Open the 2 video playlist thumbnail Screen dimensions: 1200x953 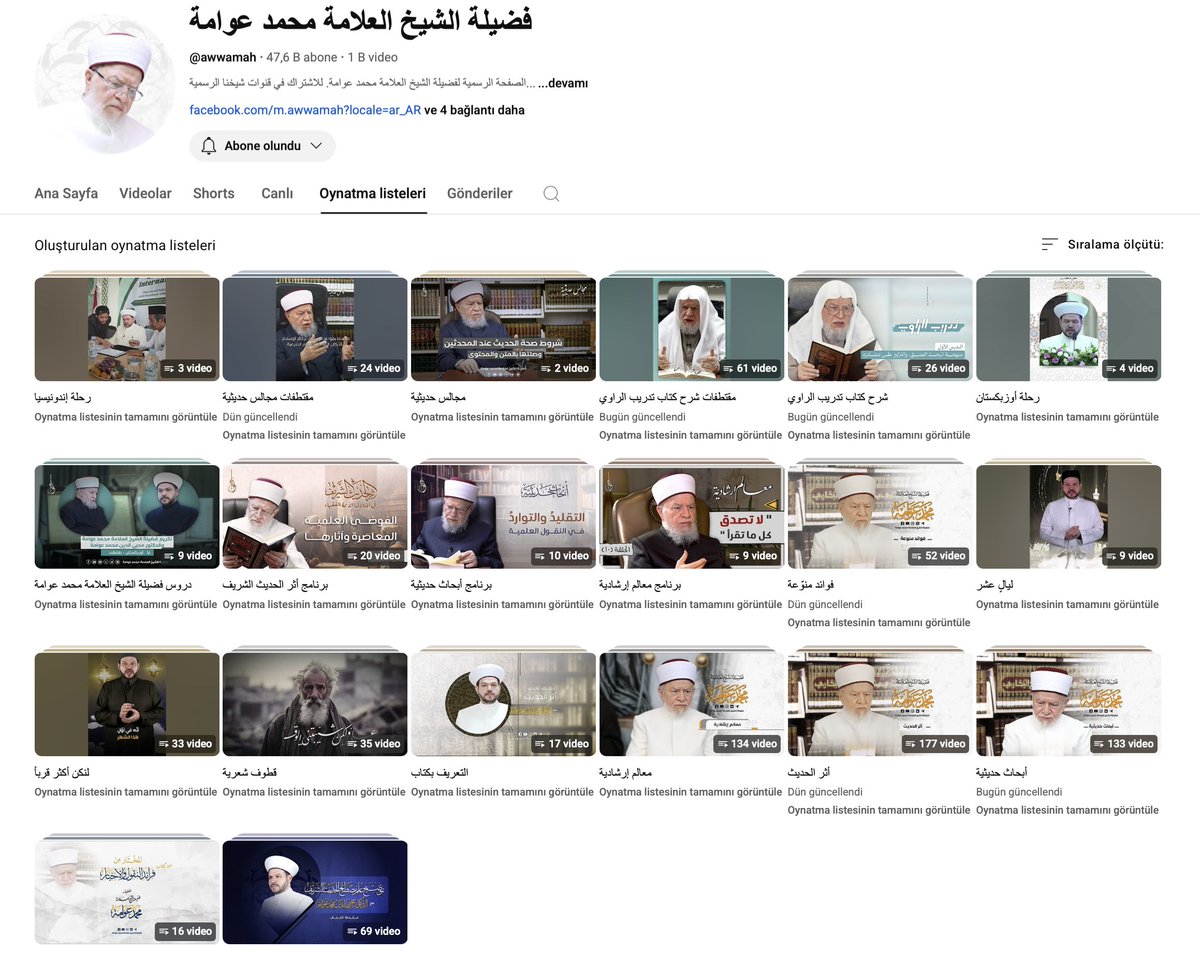tap(503, 329)
